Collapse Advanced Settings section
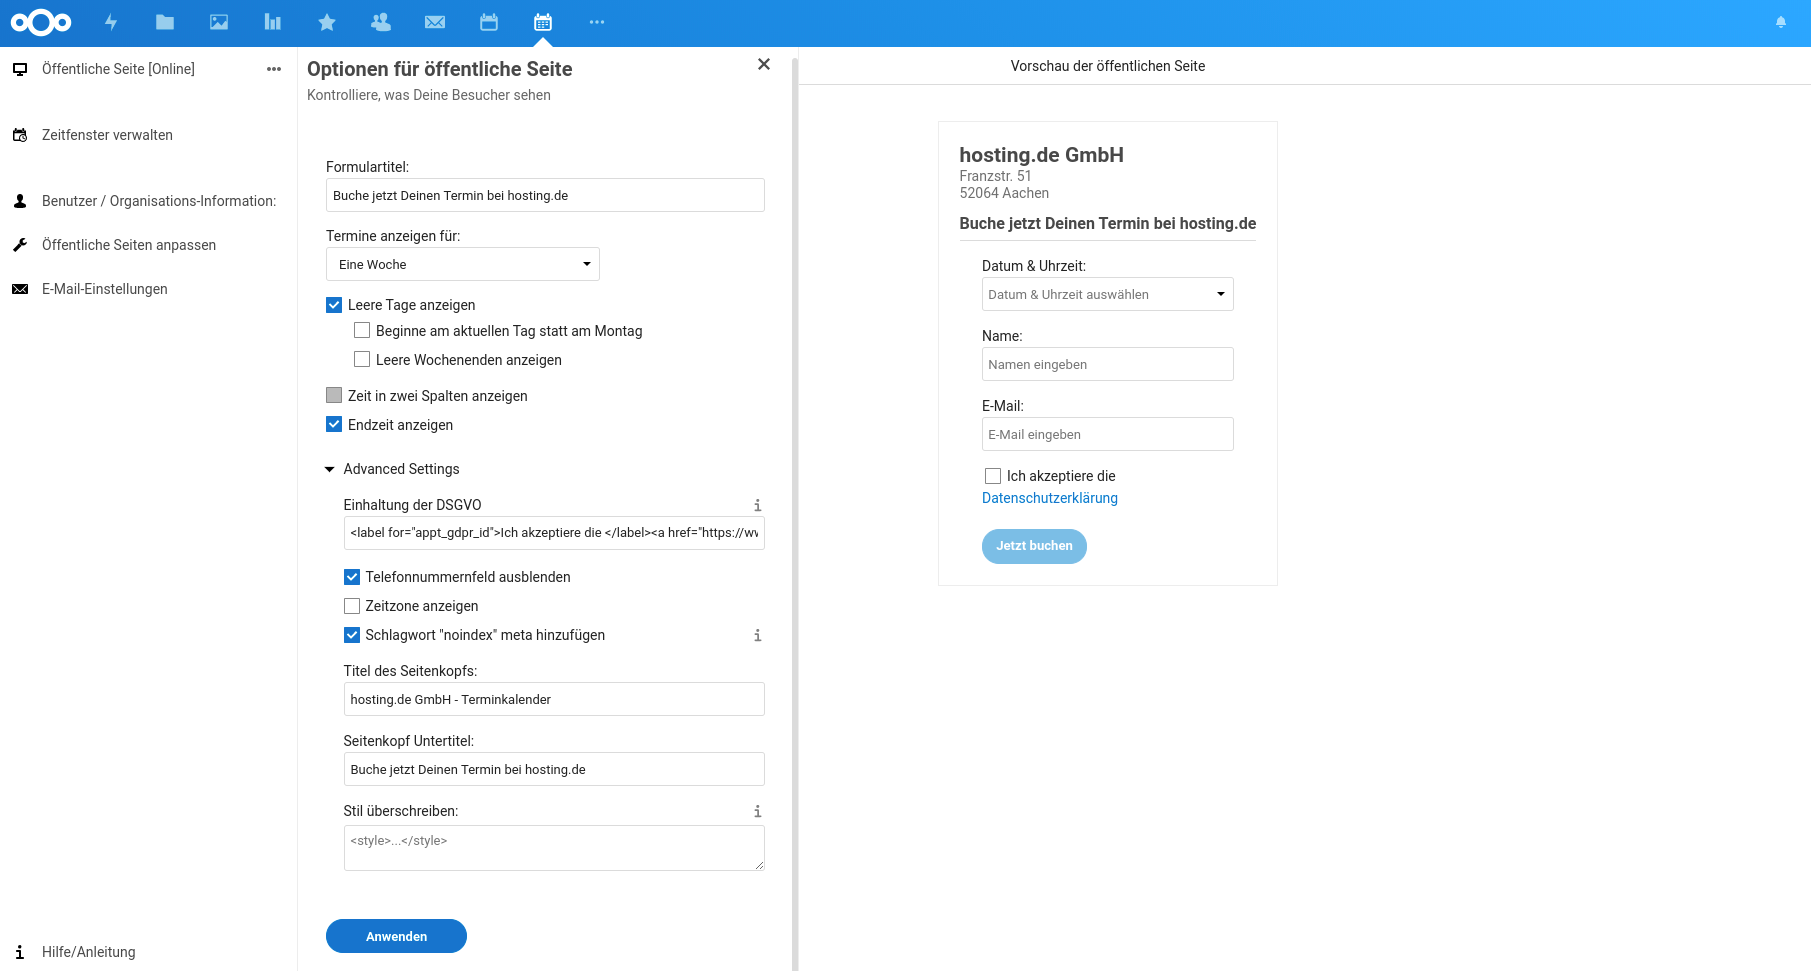 click(x=392, y=469)
